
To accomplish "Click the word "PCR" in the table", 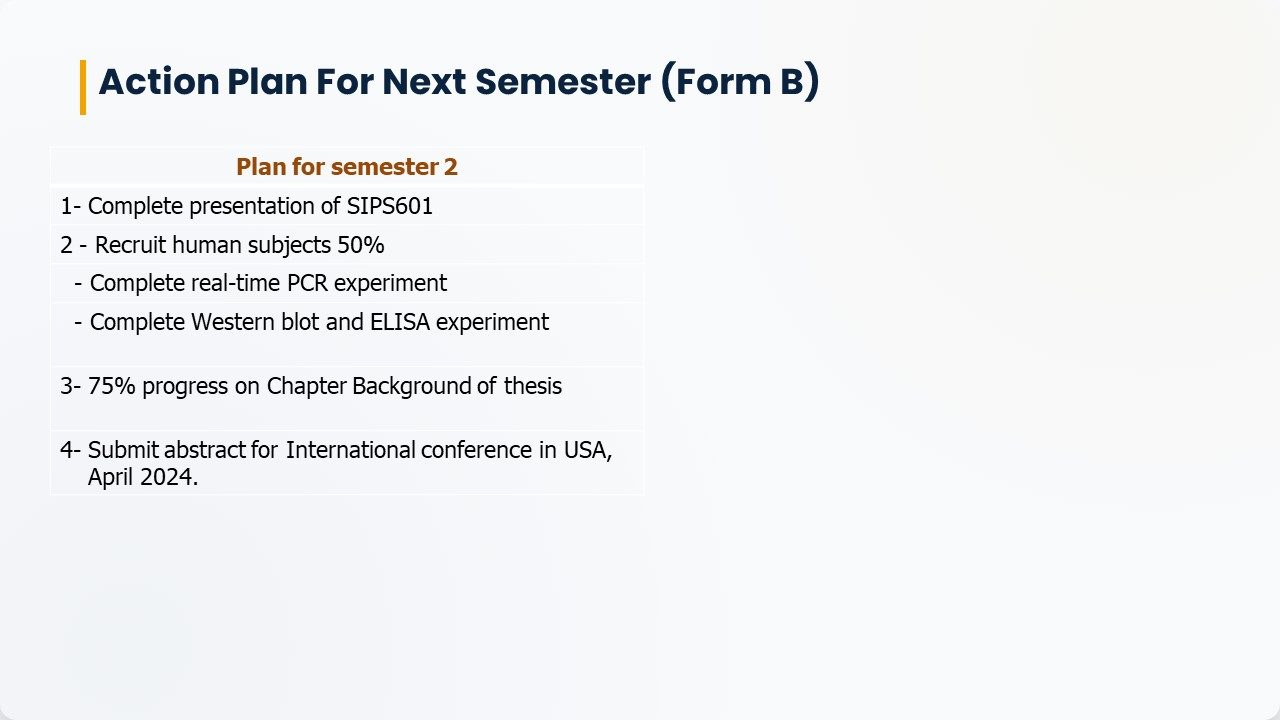I will point(307,283).
